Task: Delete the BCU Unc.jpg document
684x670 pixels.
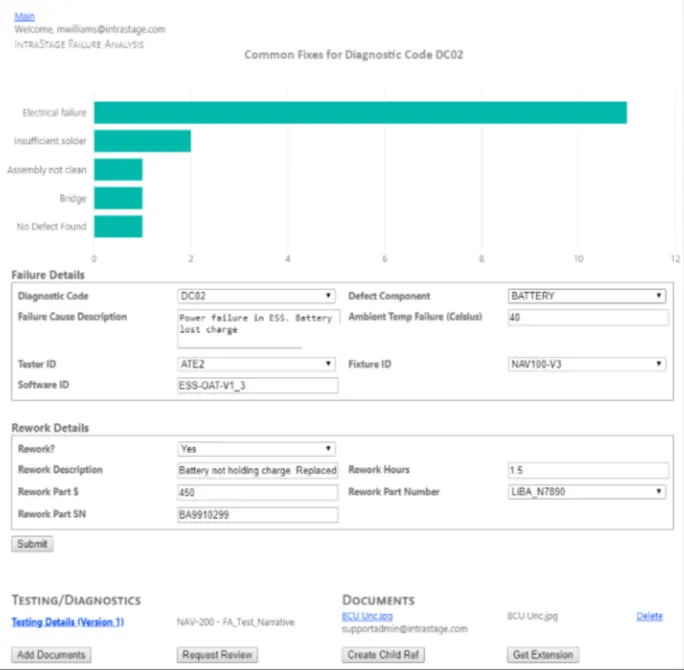Action: coord(649,616)
